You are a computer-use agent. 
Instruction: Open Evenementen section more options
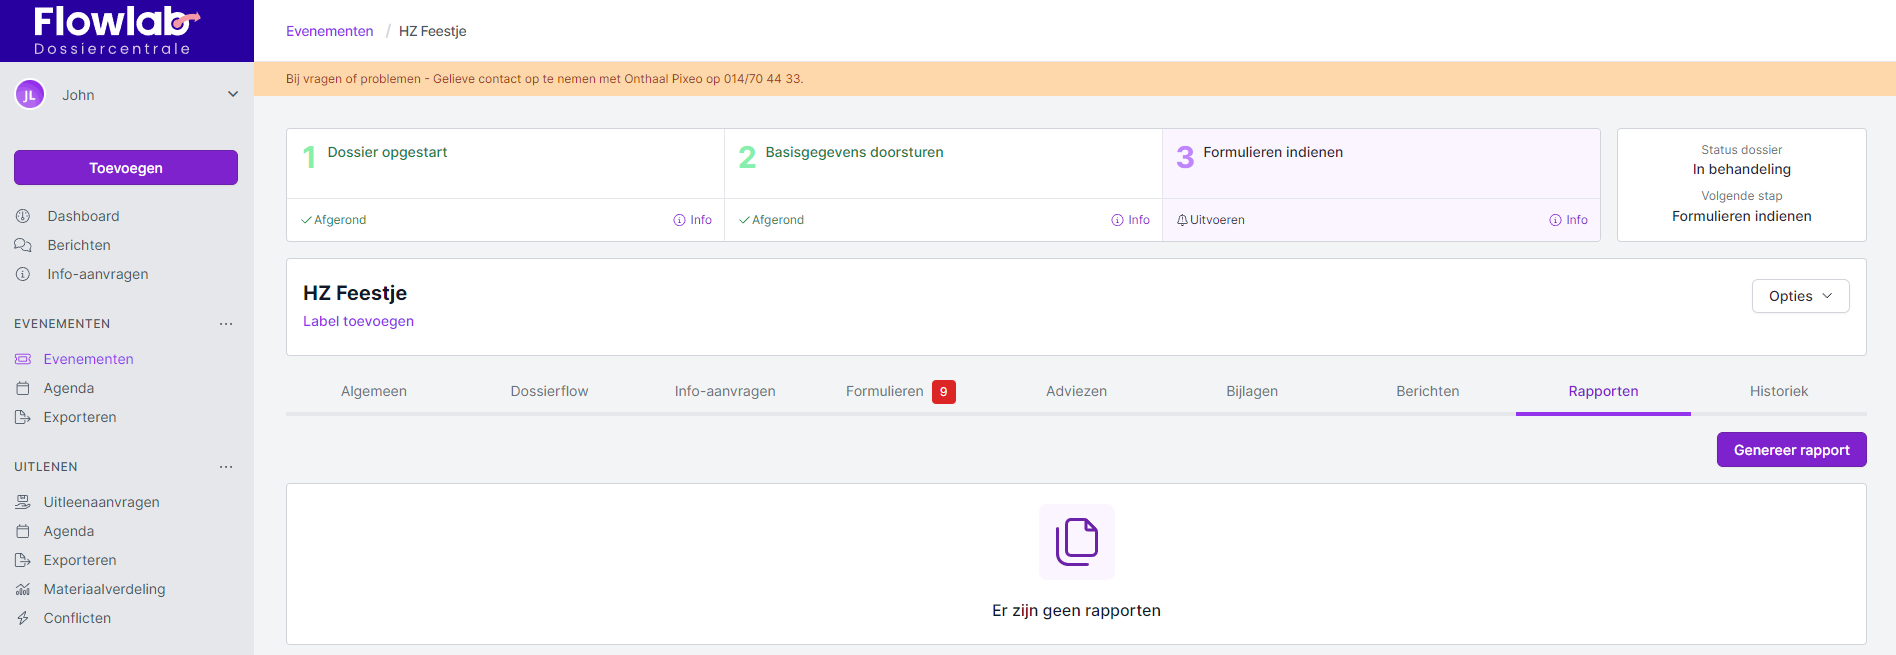click(226, 324)
